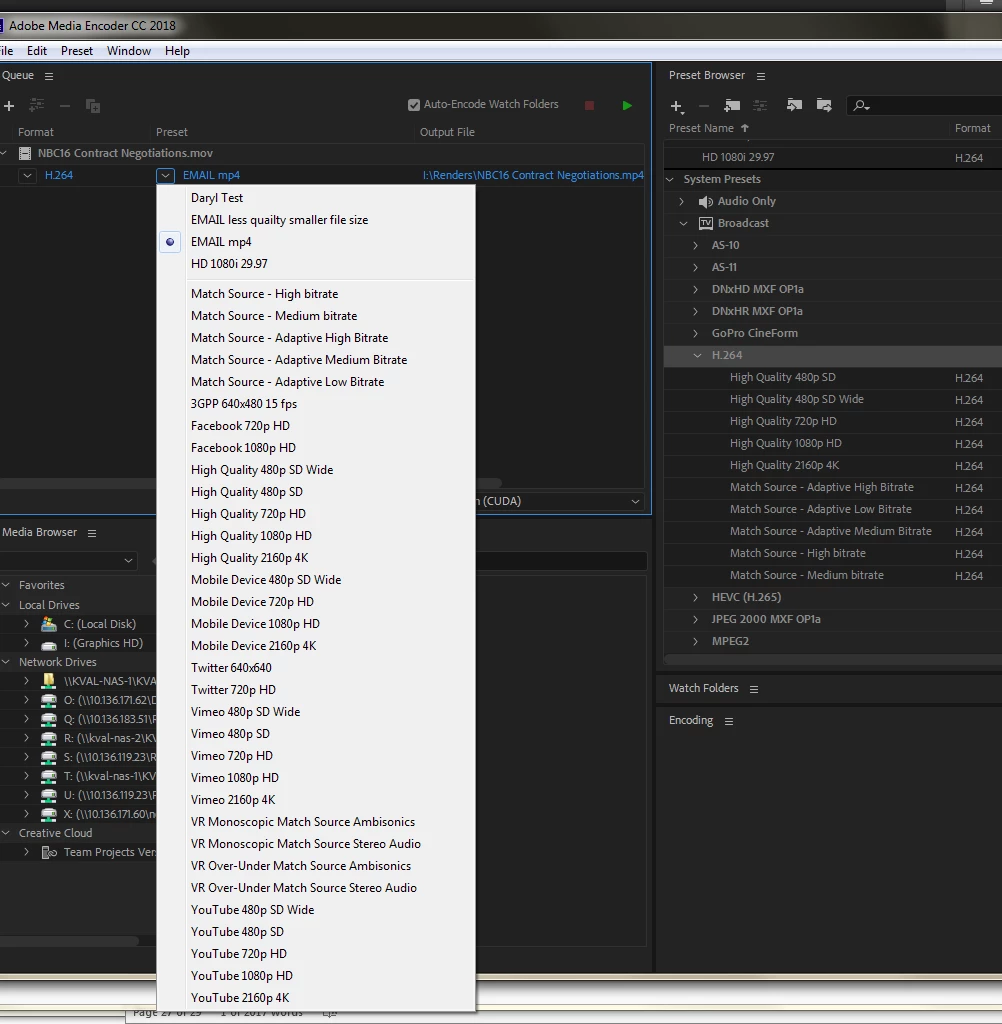Expand the MPEG2 preset folder

coord(696,641)
